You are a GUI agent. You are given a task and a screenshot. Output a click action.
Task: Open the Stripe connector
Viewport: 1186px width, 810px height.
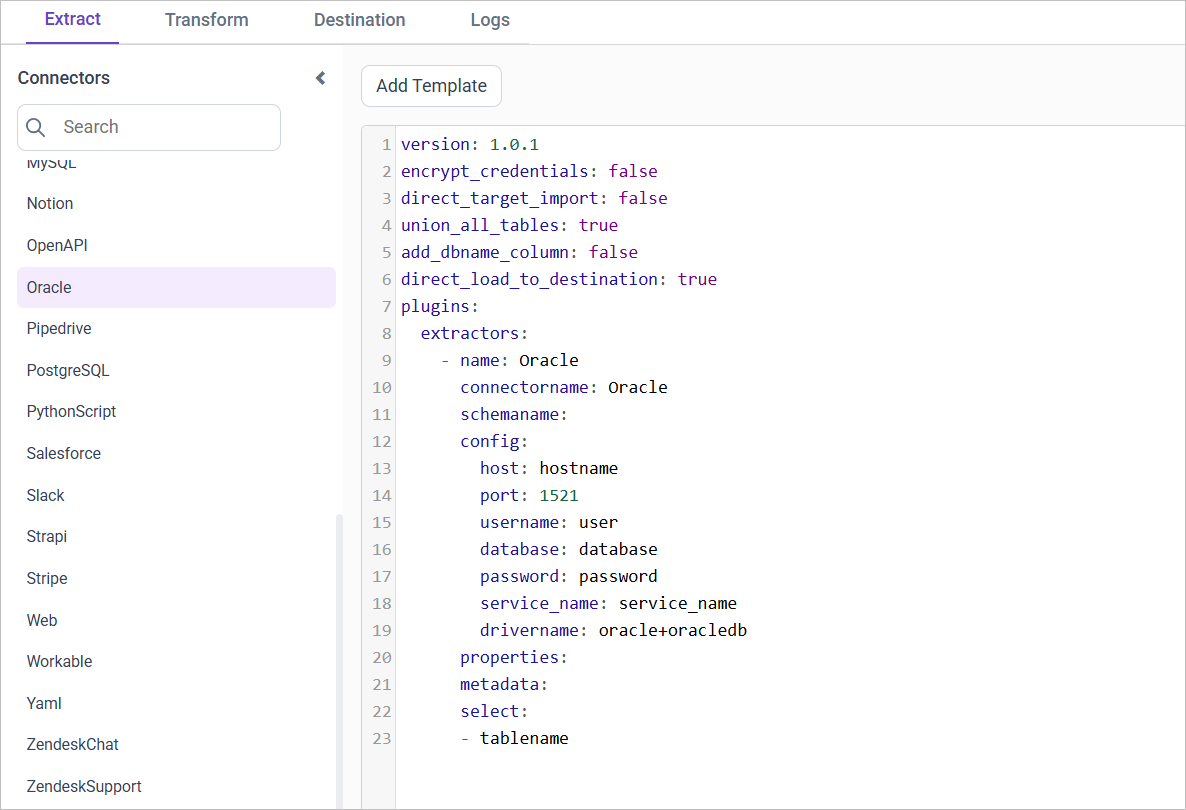click(x=46, y=578)
